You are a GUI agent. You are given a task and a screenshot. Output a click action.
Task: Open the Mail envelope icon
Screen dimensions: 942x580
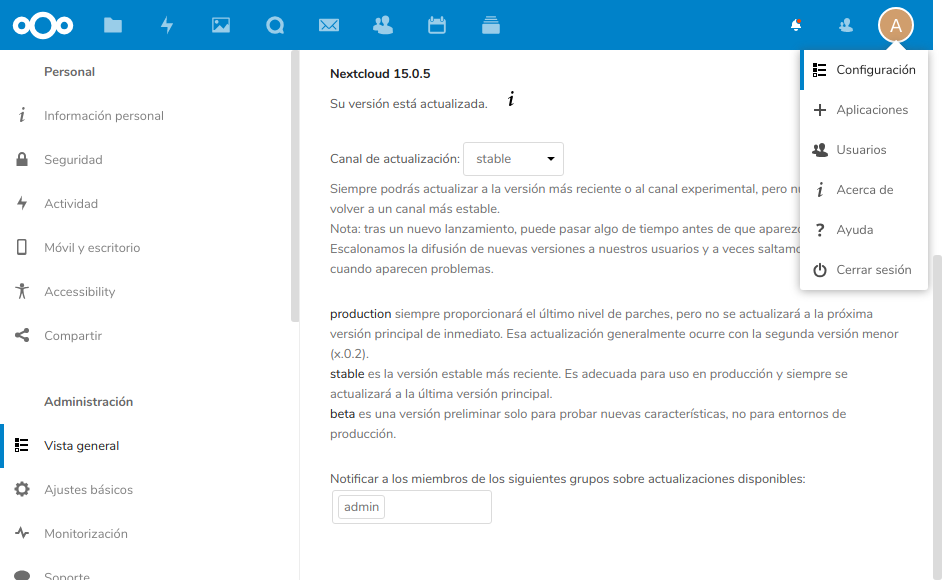pyautogui.click(x=329, y=25)
